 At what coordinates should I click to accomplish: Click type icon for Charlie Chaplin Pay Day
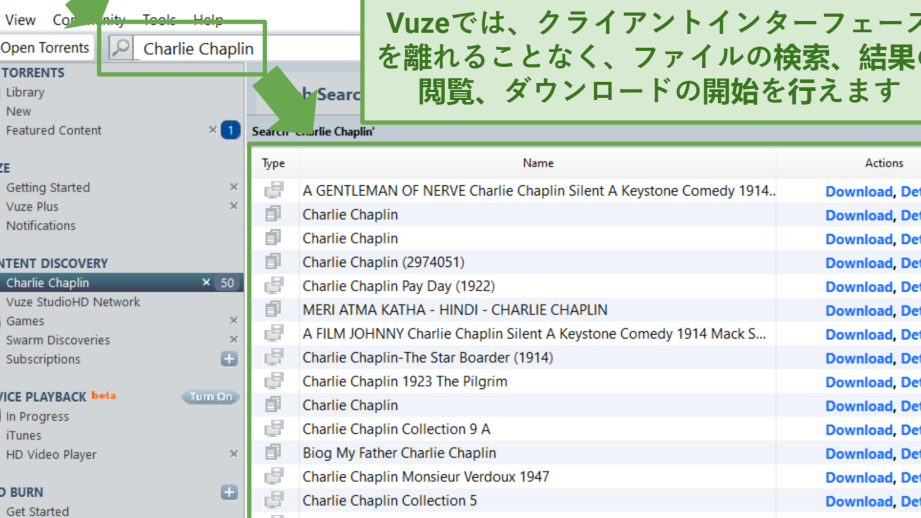click(273, 286)
